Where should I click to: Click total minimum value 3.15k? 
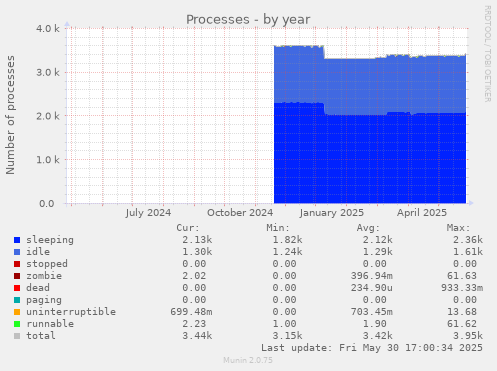287,336
